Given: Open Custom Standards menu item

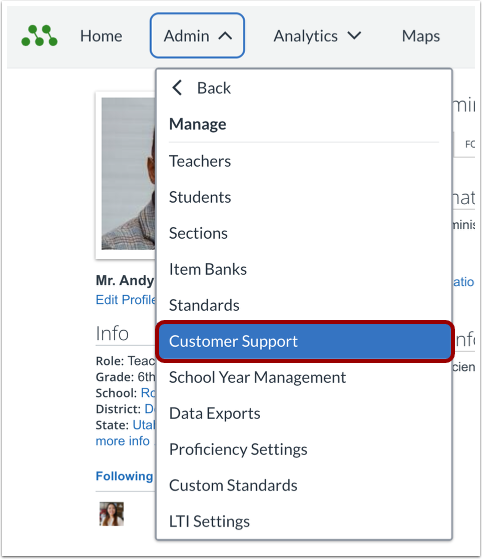Looking at the screenshot, I should [x=304, y=485].
